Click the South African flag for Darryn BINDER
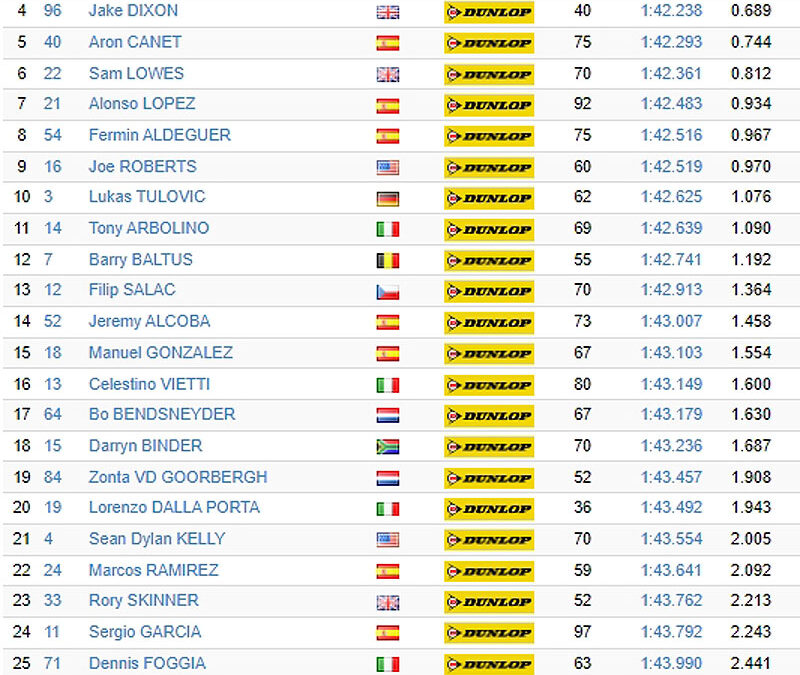Viewport: 800px width, 675px height. [x=388, y=447]
